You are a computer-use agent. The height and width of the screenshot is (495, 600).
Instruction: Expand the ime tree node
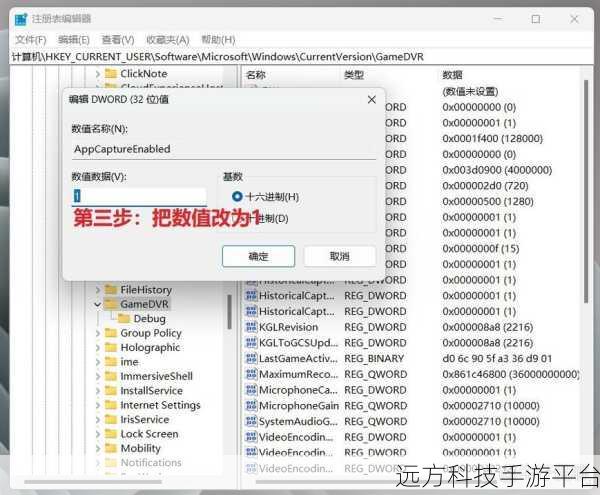click(98, 361)
